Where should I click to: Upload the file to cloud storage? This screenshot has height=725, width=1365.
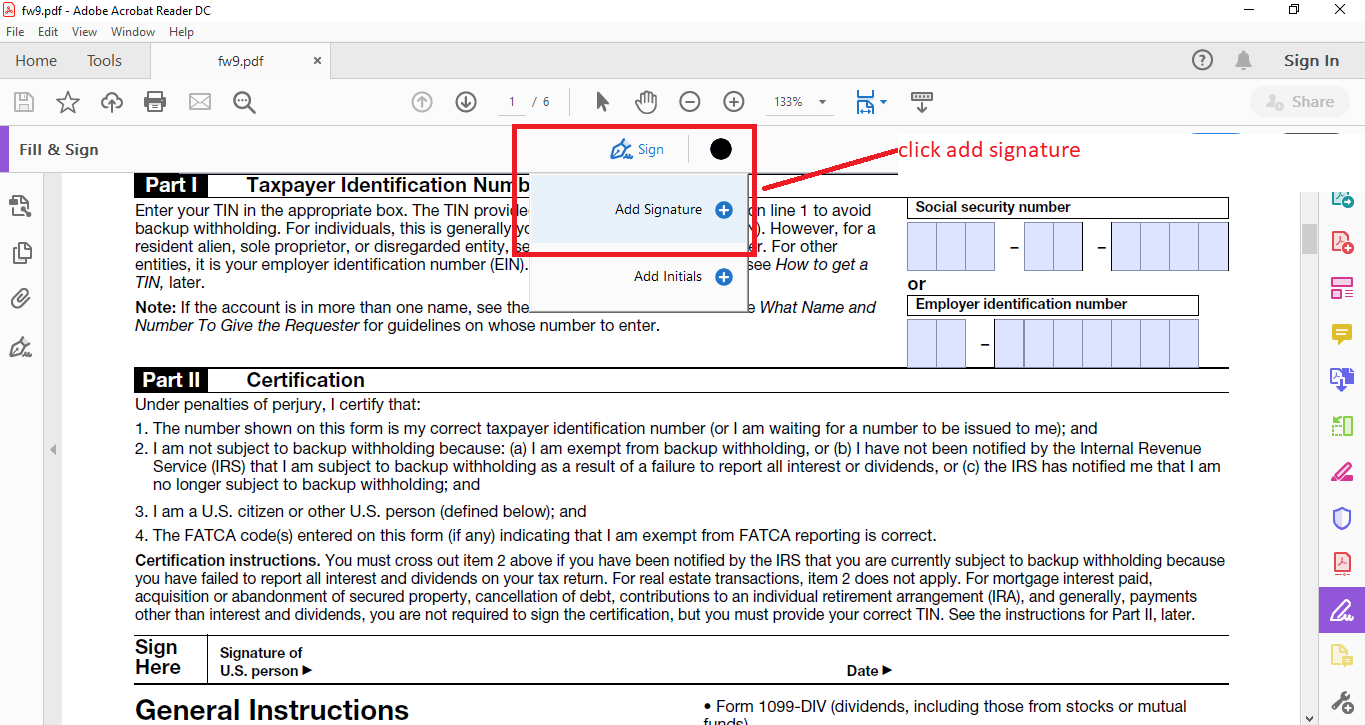coord(111,102)
